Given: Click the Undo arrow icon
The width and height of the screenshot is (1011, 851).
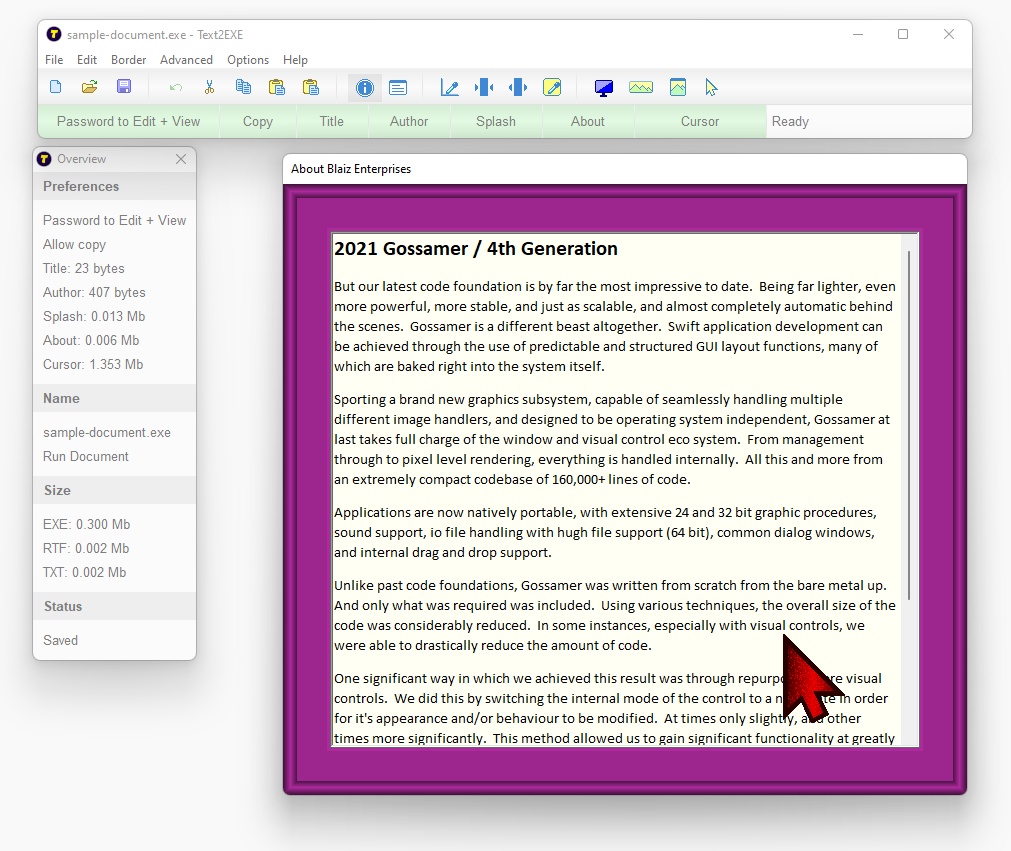Looking at the screenshot, I should point(174,87).
